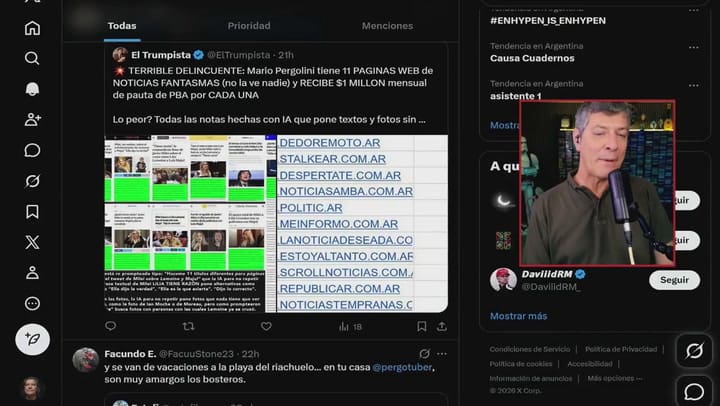Image resolution: width=720 pixels, height=406 pixels.
Task: Open Política de Privacidad link
Action: (621, 349)
